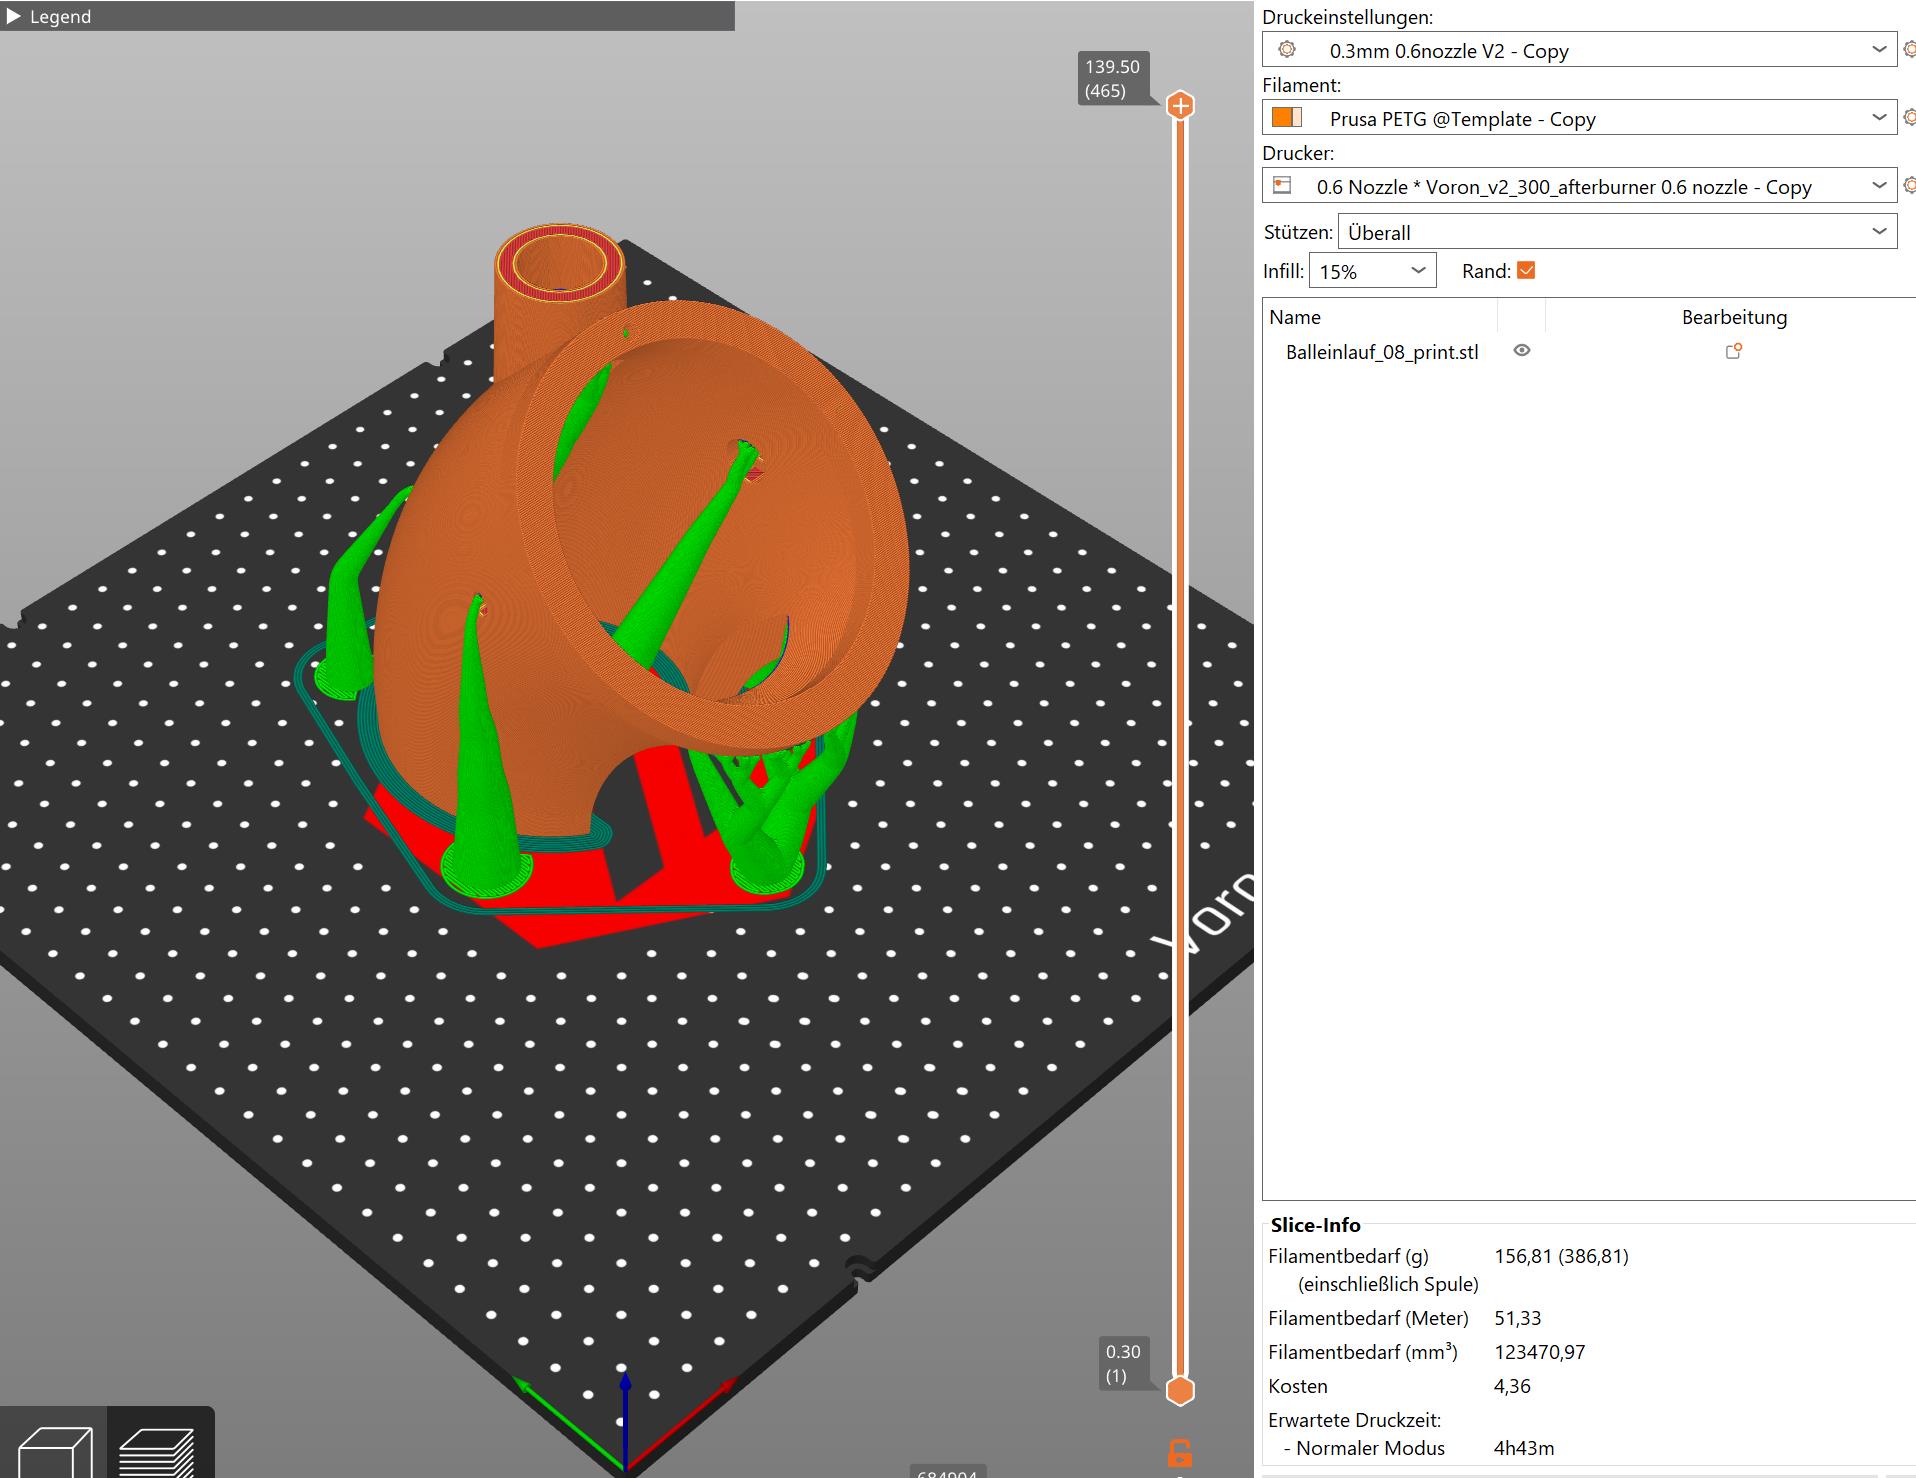Click the edit icon for Balleinlauf_08_print.stl
Viewport: 1916px width, 1478px height.
click(x=1733, y=351)
